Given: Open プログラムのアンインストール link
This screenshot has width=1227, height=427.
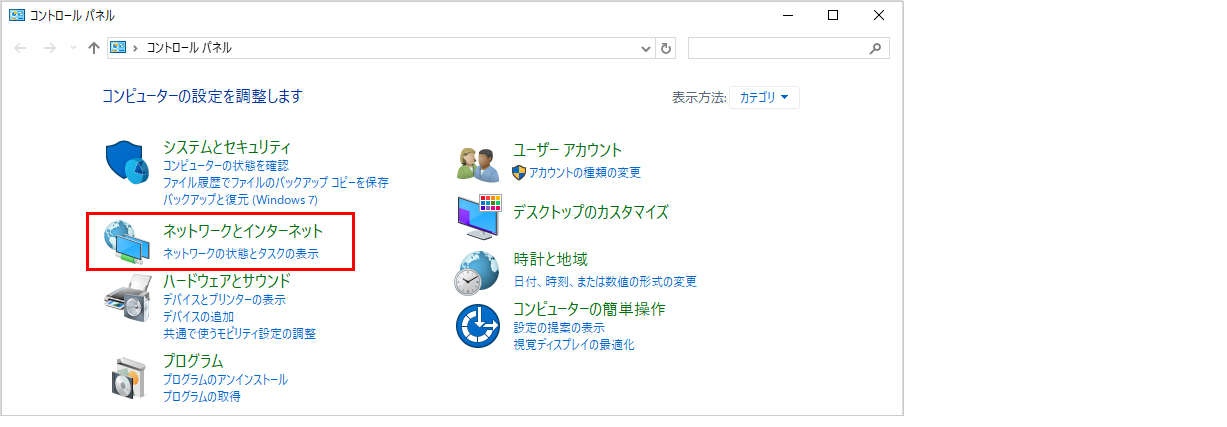Looking at the screenshot, I should click(x=225, y=379).
